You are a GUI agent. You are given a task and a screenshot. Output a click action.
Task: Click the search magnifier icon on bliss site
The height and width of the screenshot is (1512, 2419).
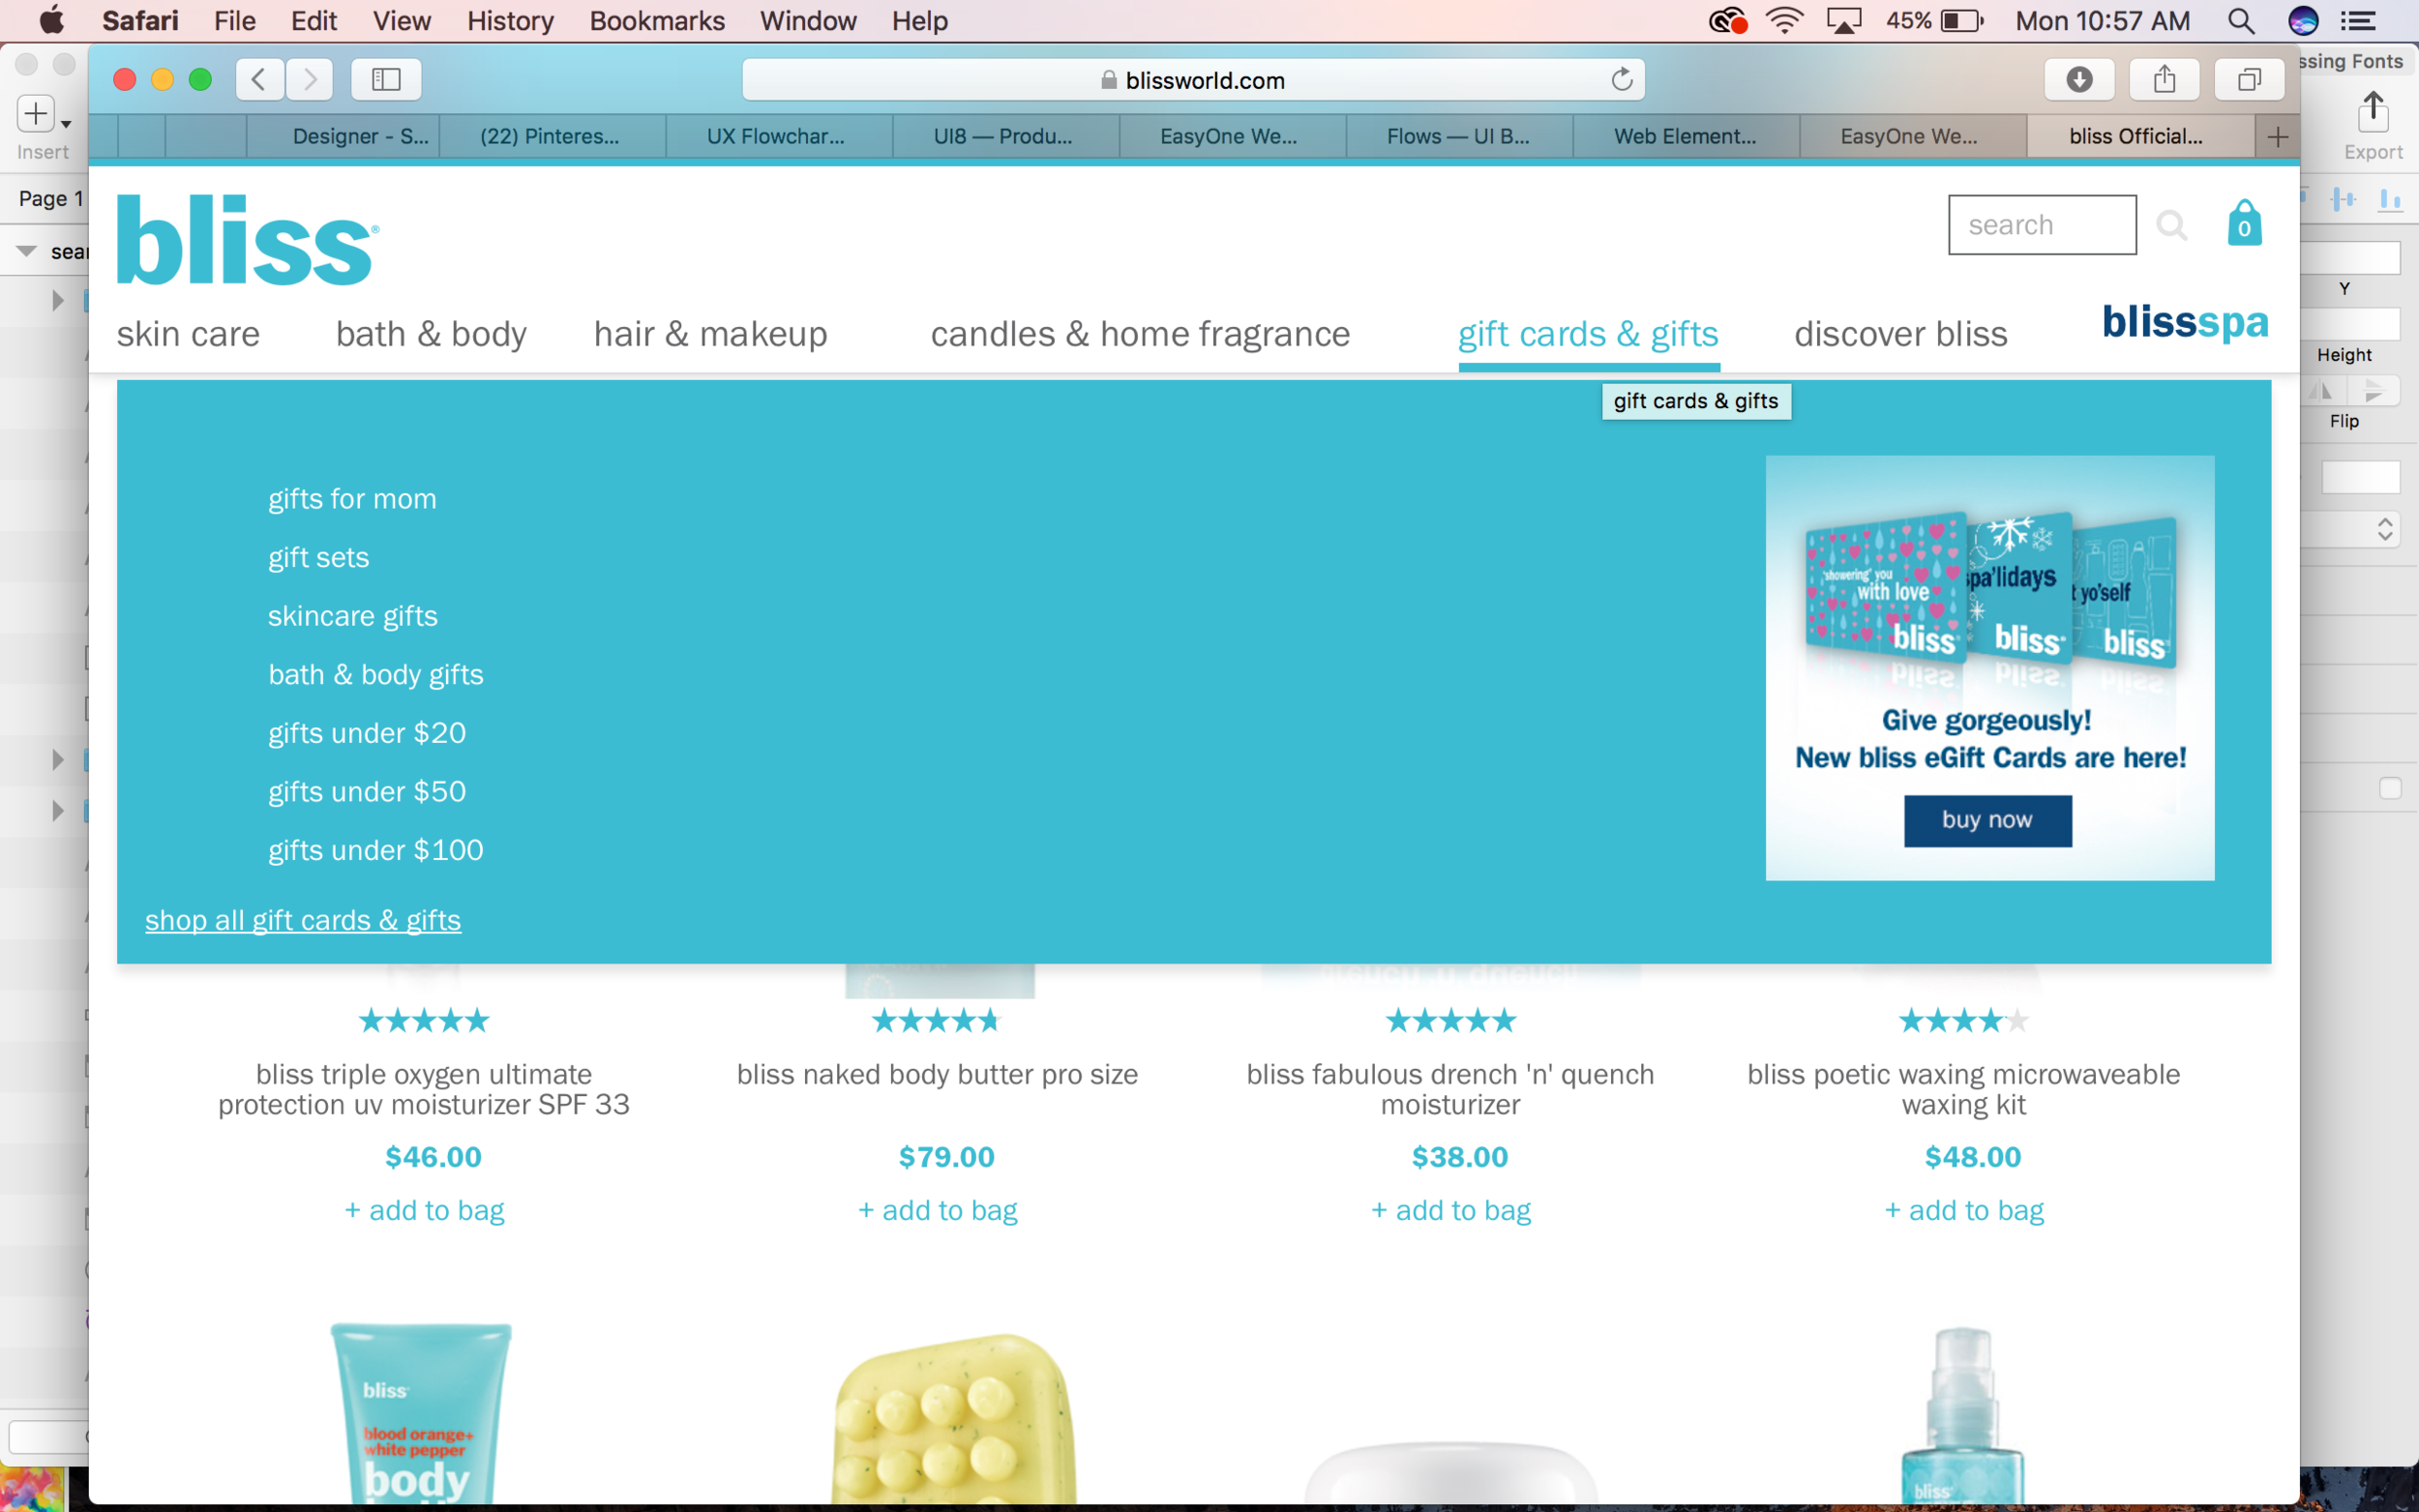tap(2171, 225)
